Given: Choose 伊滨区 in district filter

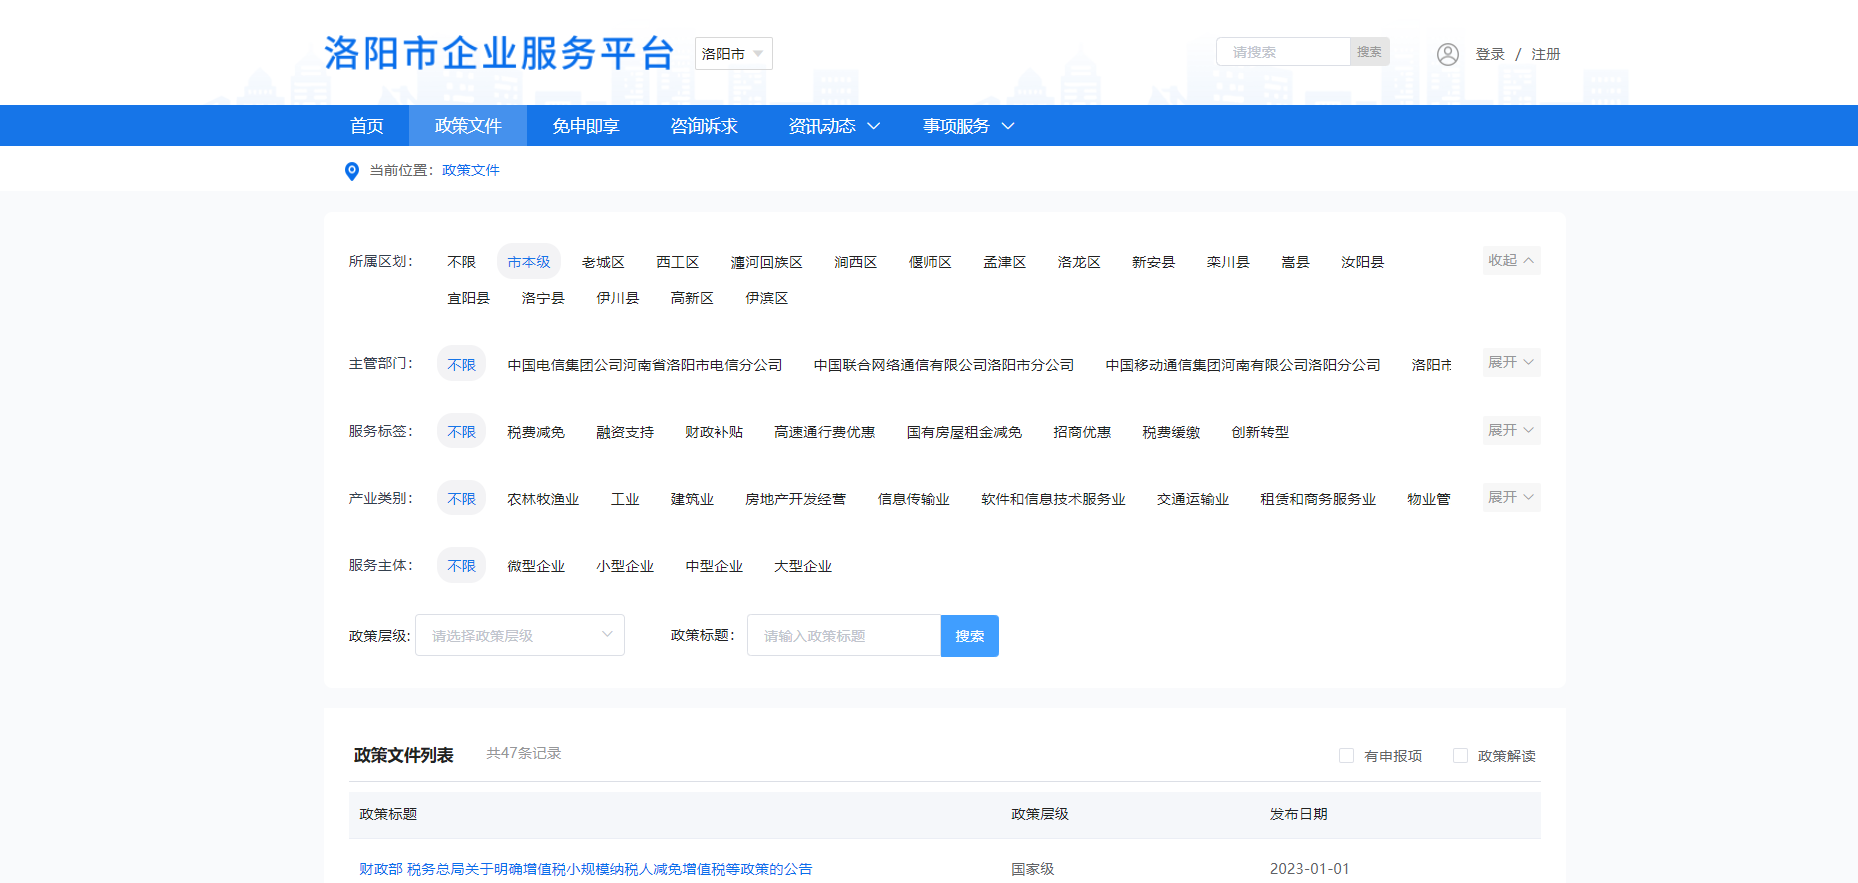Looking at the screenshot, I should pyautogui.click(x=766, y=298).
